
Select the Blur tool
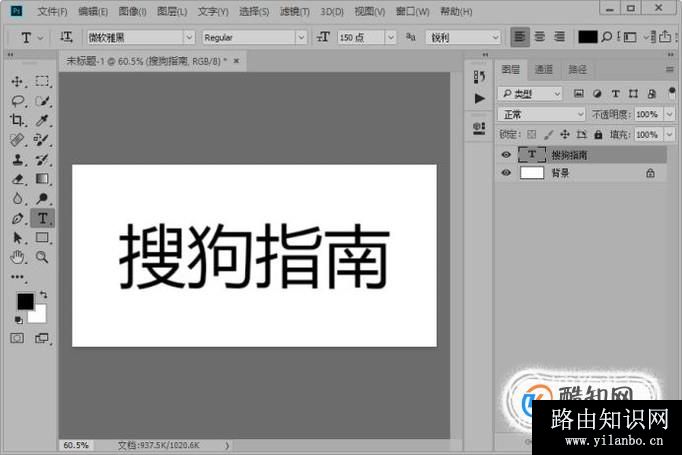tap(17, 198)
